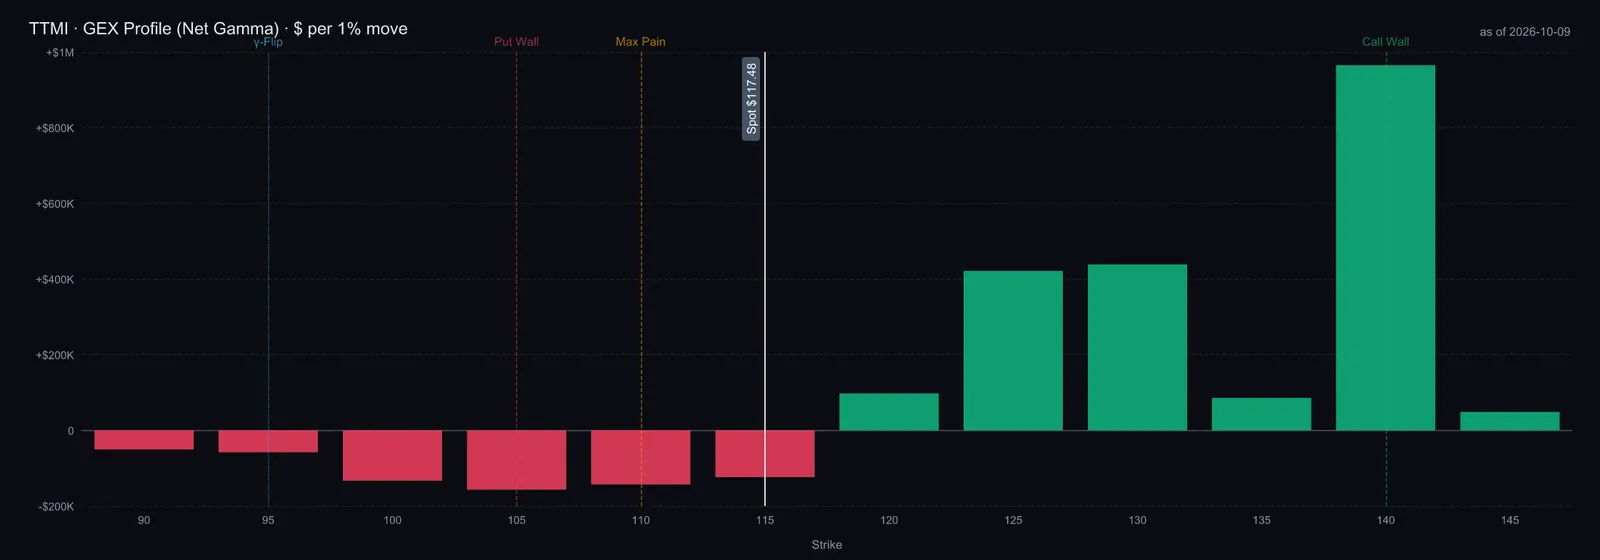Click the chart title TTMI GEX Profile

click(x=218, y=28)
